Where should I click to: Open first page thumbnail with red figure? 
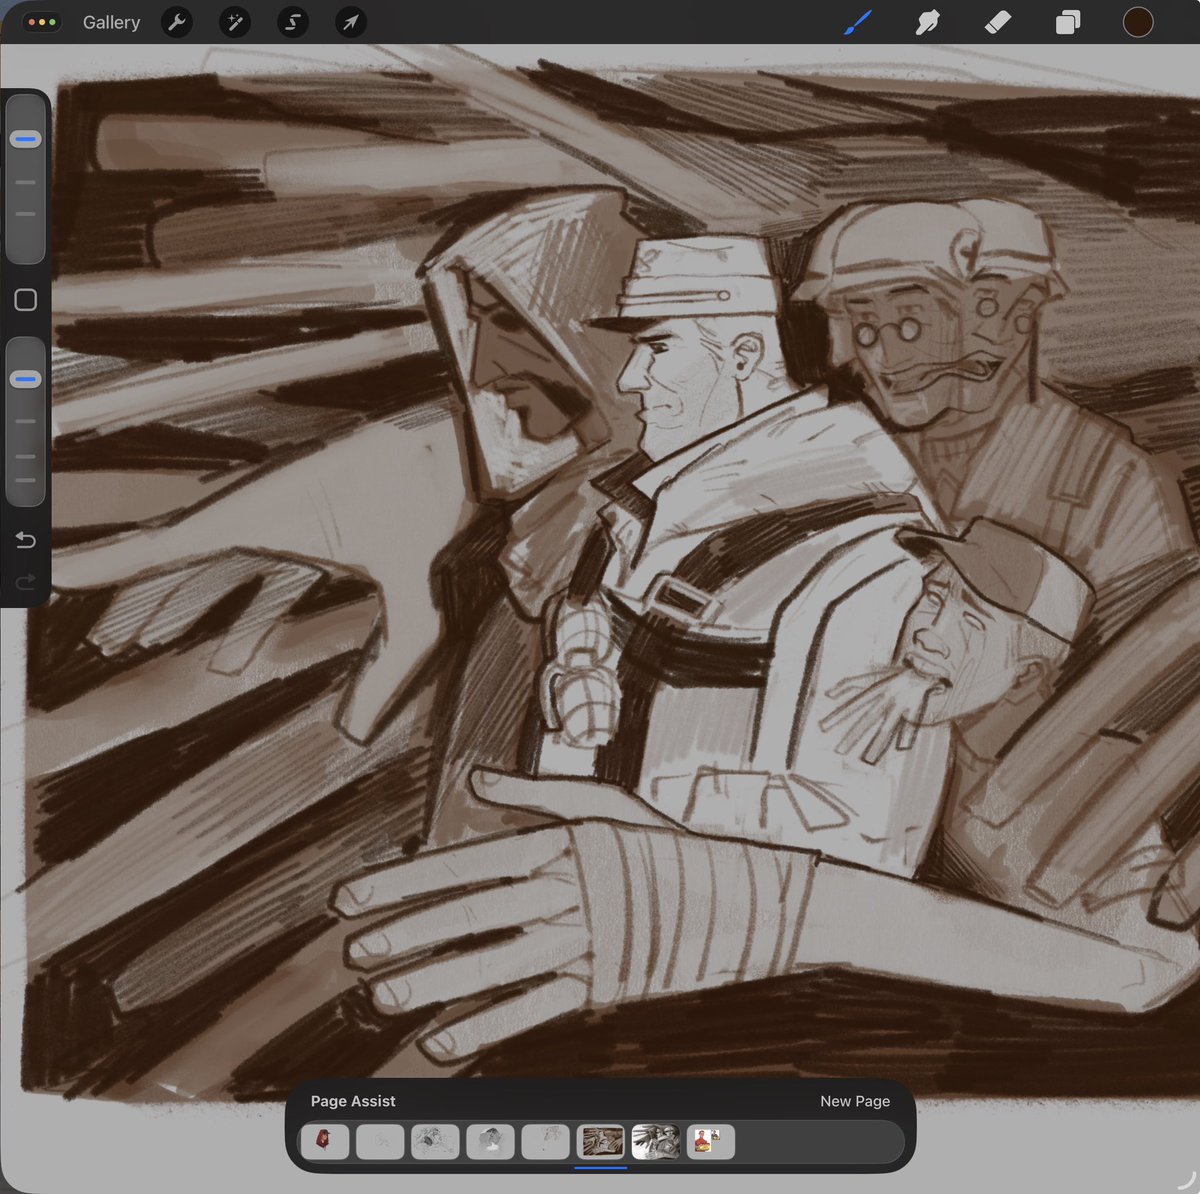coord(324,1141)
